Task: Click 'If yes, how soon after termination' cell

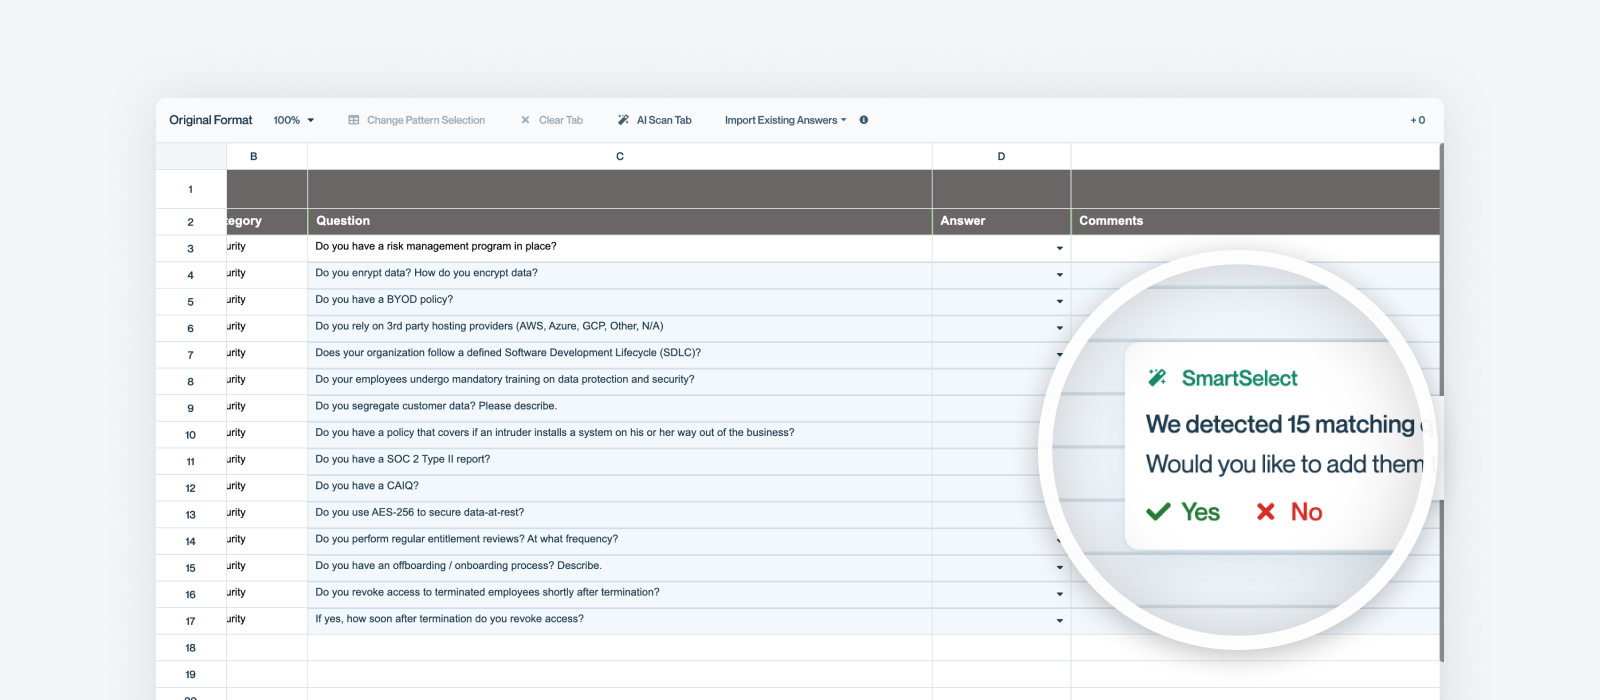Action: click(620, 619)
